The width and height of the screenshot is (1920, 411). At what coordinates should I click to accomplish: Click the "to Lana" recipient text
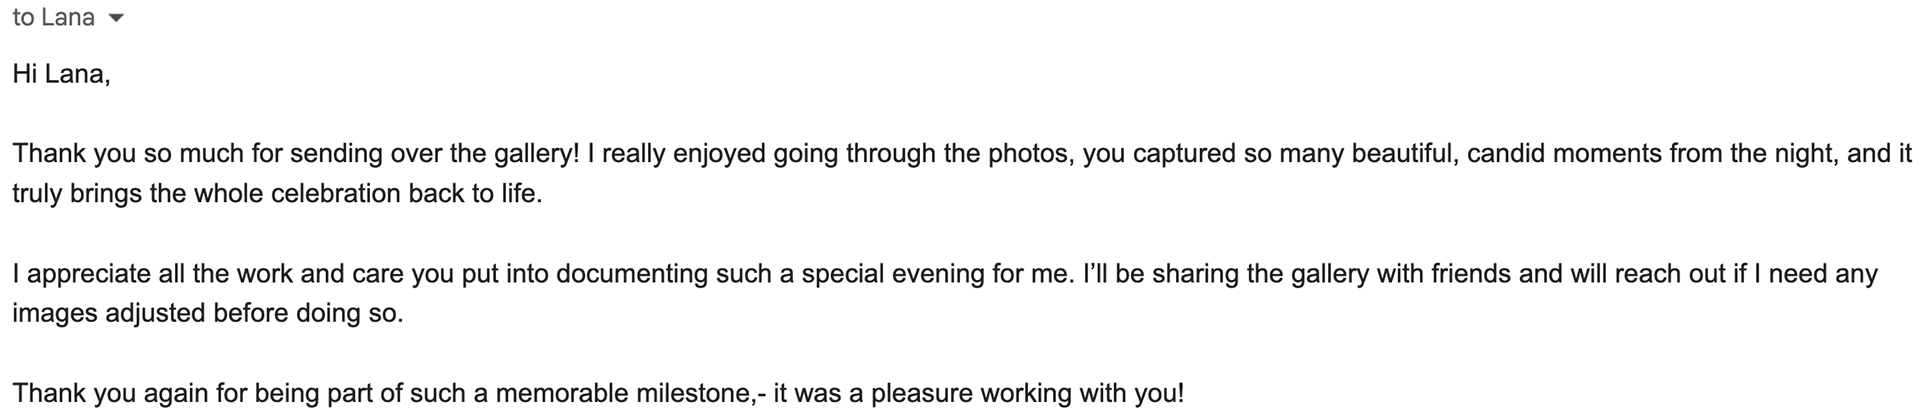pyautogui.click(x=53, y=18)
